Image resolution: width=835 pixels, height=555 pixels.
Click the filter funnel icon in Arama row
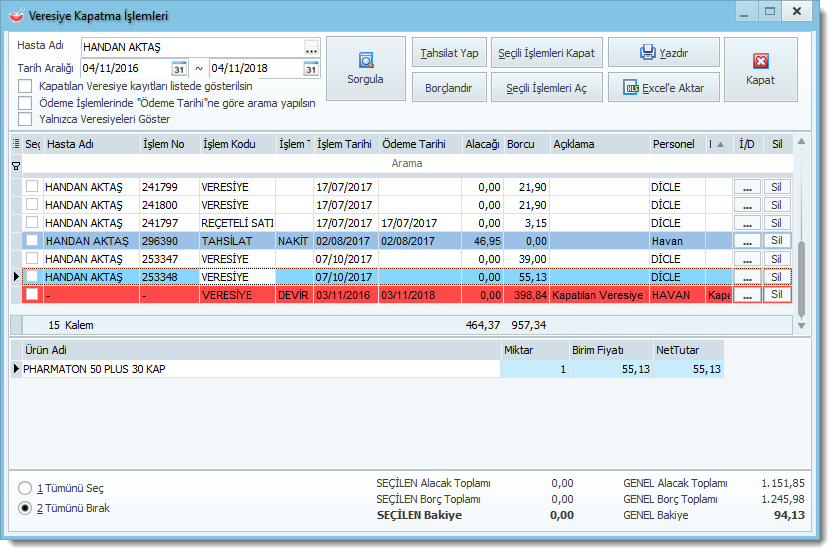tap(16, 166)
